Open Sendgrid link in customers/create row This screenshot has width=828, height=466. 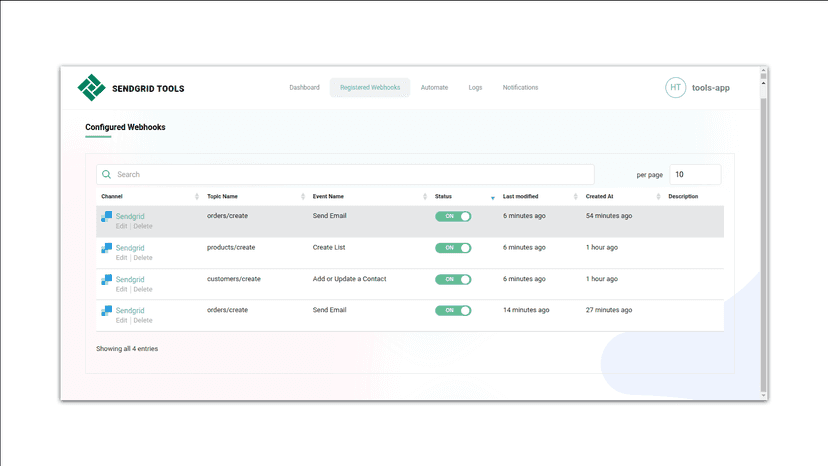click(130, 279)
